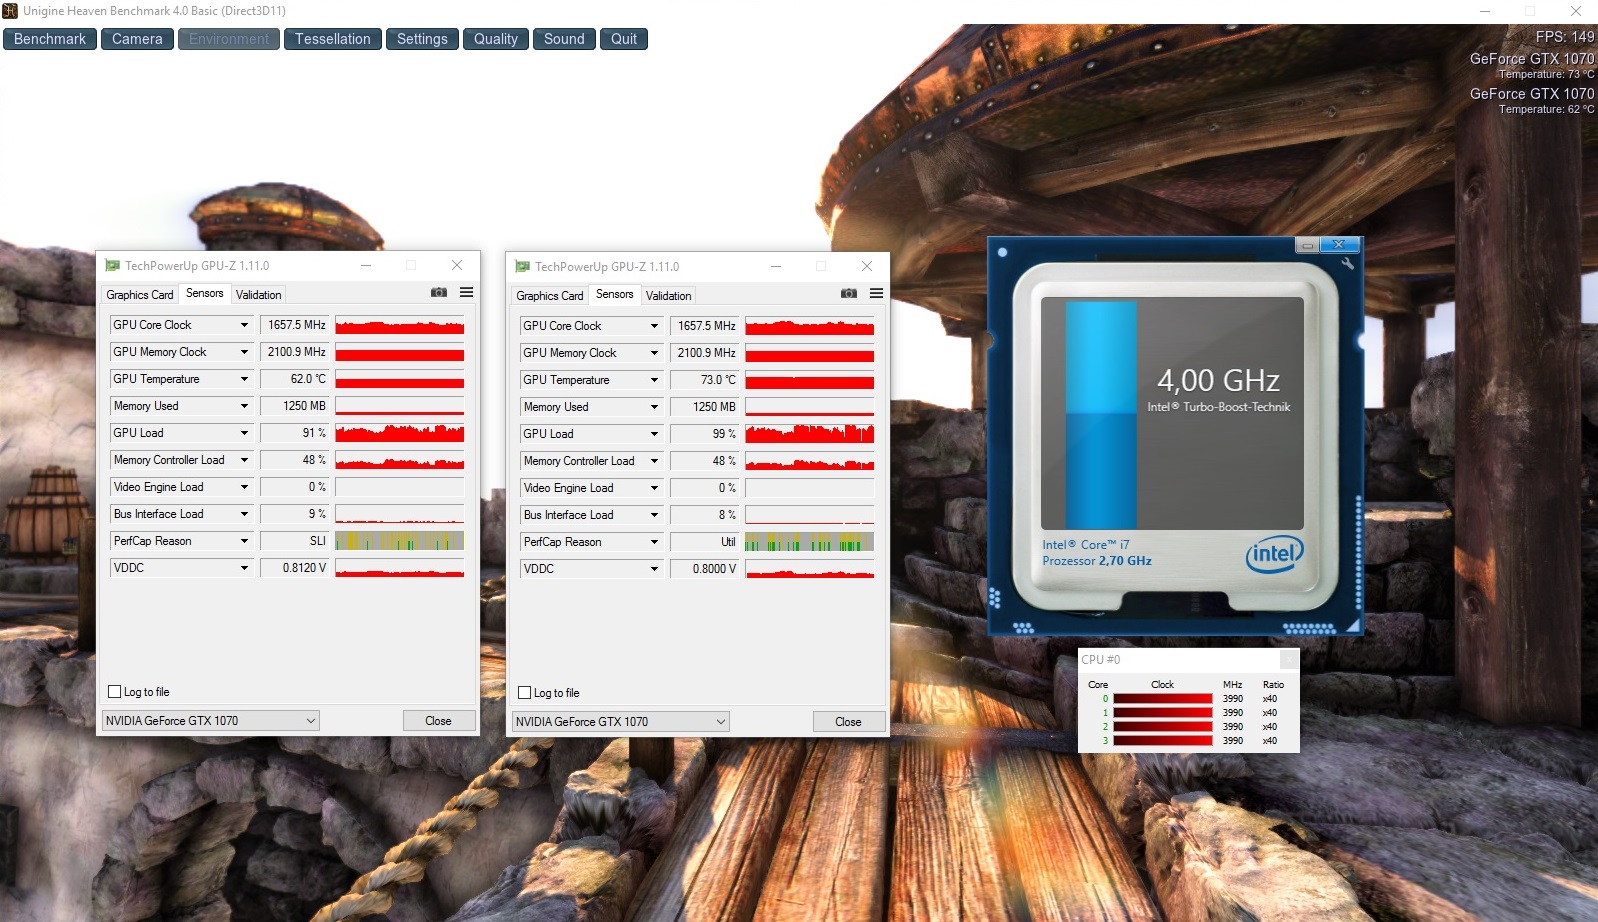Open GPU Load dropdown showing 99 %
This screenshot has height=922, width=1598.
coord(654,434)
